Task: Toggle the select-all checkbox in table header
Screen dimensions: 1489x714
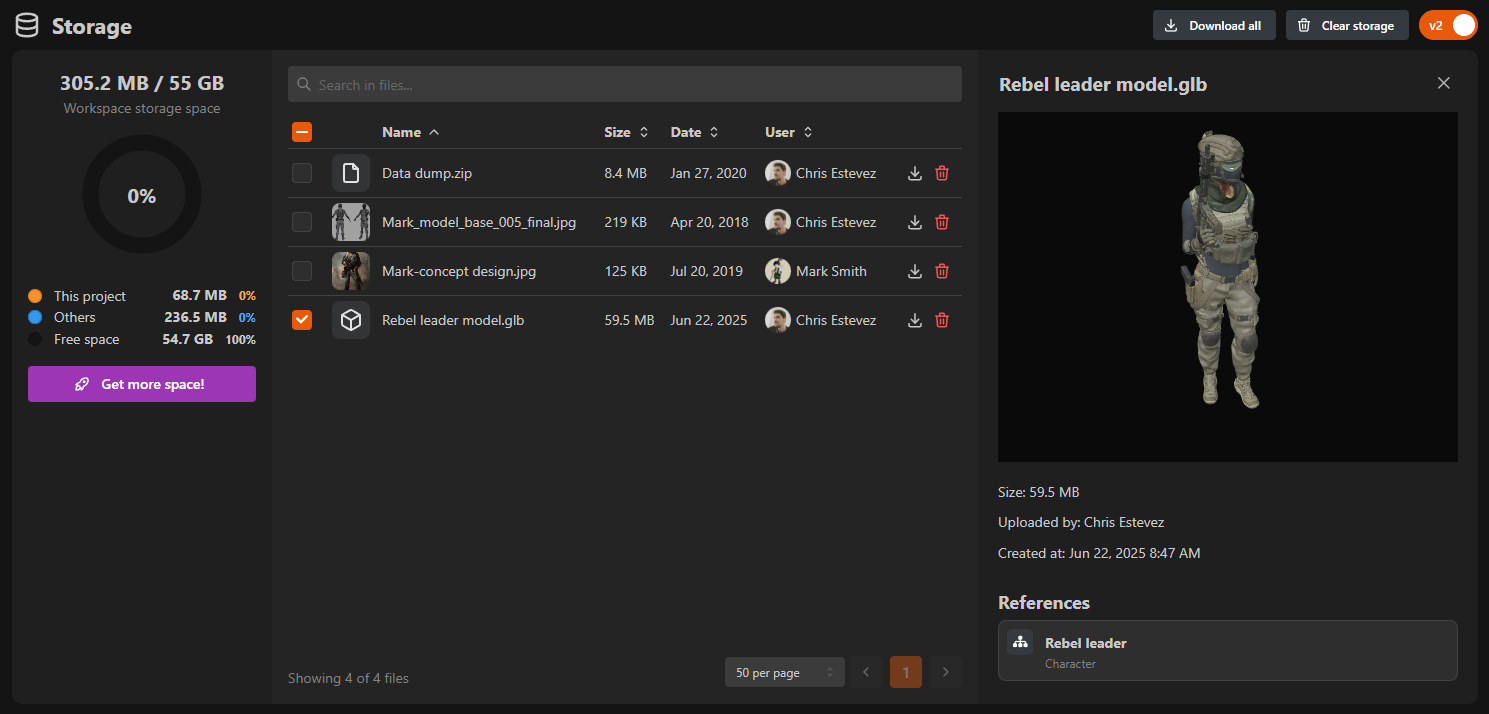Action: [302, 132]
